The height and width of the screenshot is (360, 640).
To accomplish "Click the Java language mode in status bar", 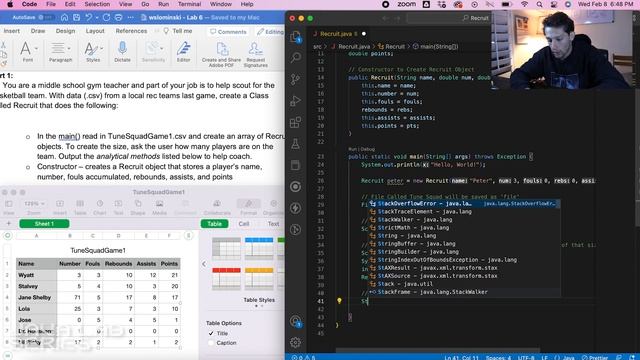I will [x=565, y=357].
